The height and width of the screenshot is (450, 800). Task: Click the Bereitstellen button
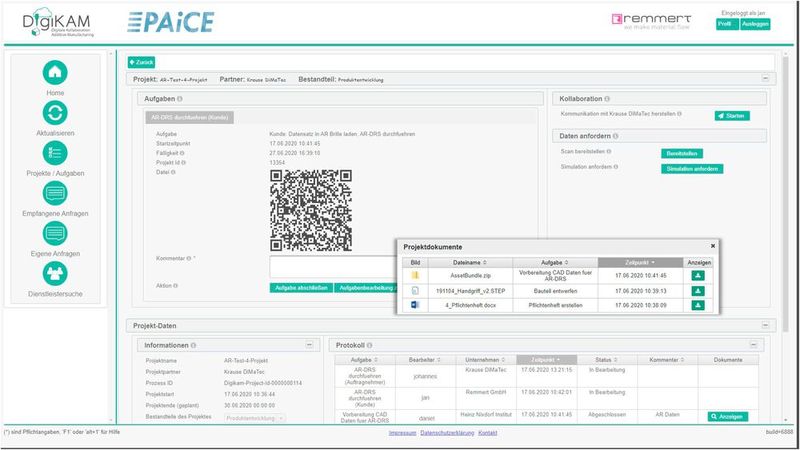[x=682, y=154]
